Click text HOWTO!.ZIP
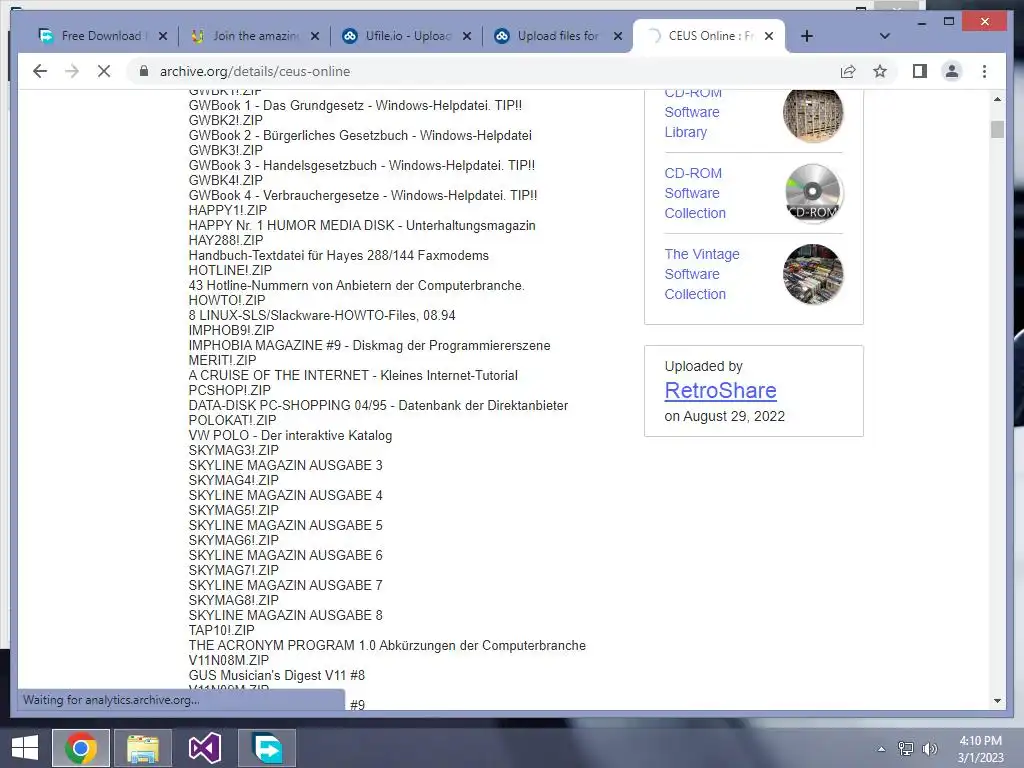Image resolution: width=1024 pixels, height=768 pixels. click(x=227, y=300)
